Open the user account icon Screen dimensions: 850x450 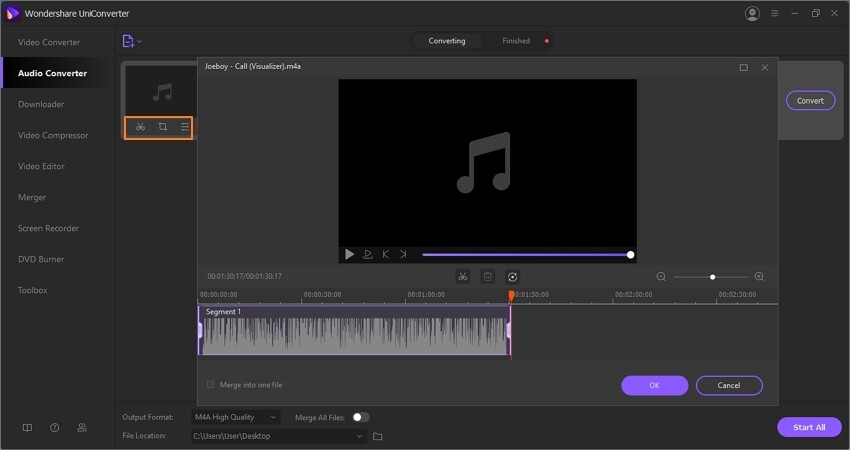click(x=752, y=14)
